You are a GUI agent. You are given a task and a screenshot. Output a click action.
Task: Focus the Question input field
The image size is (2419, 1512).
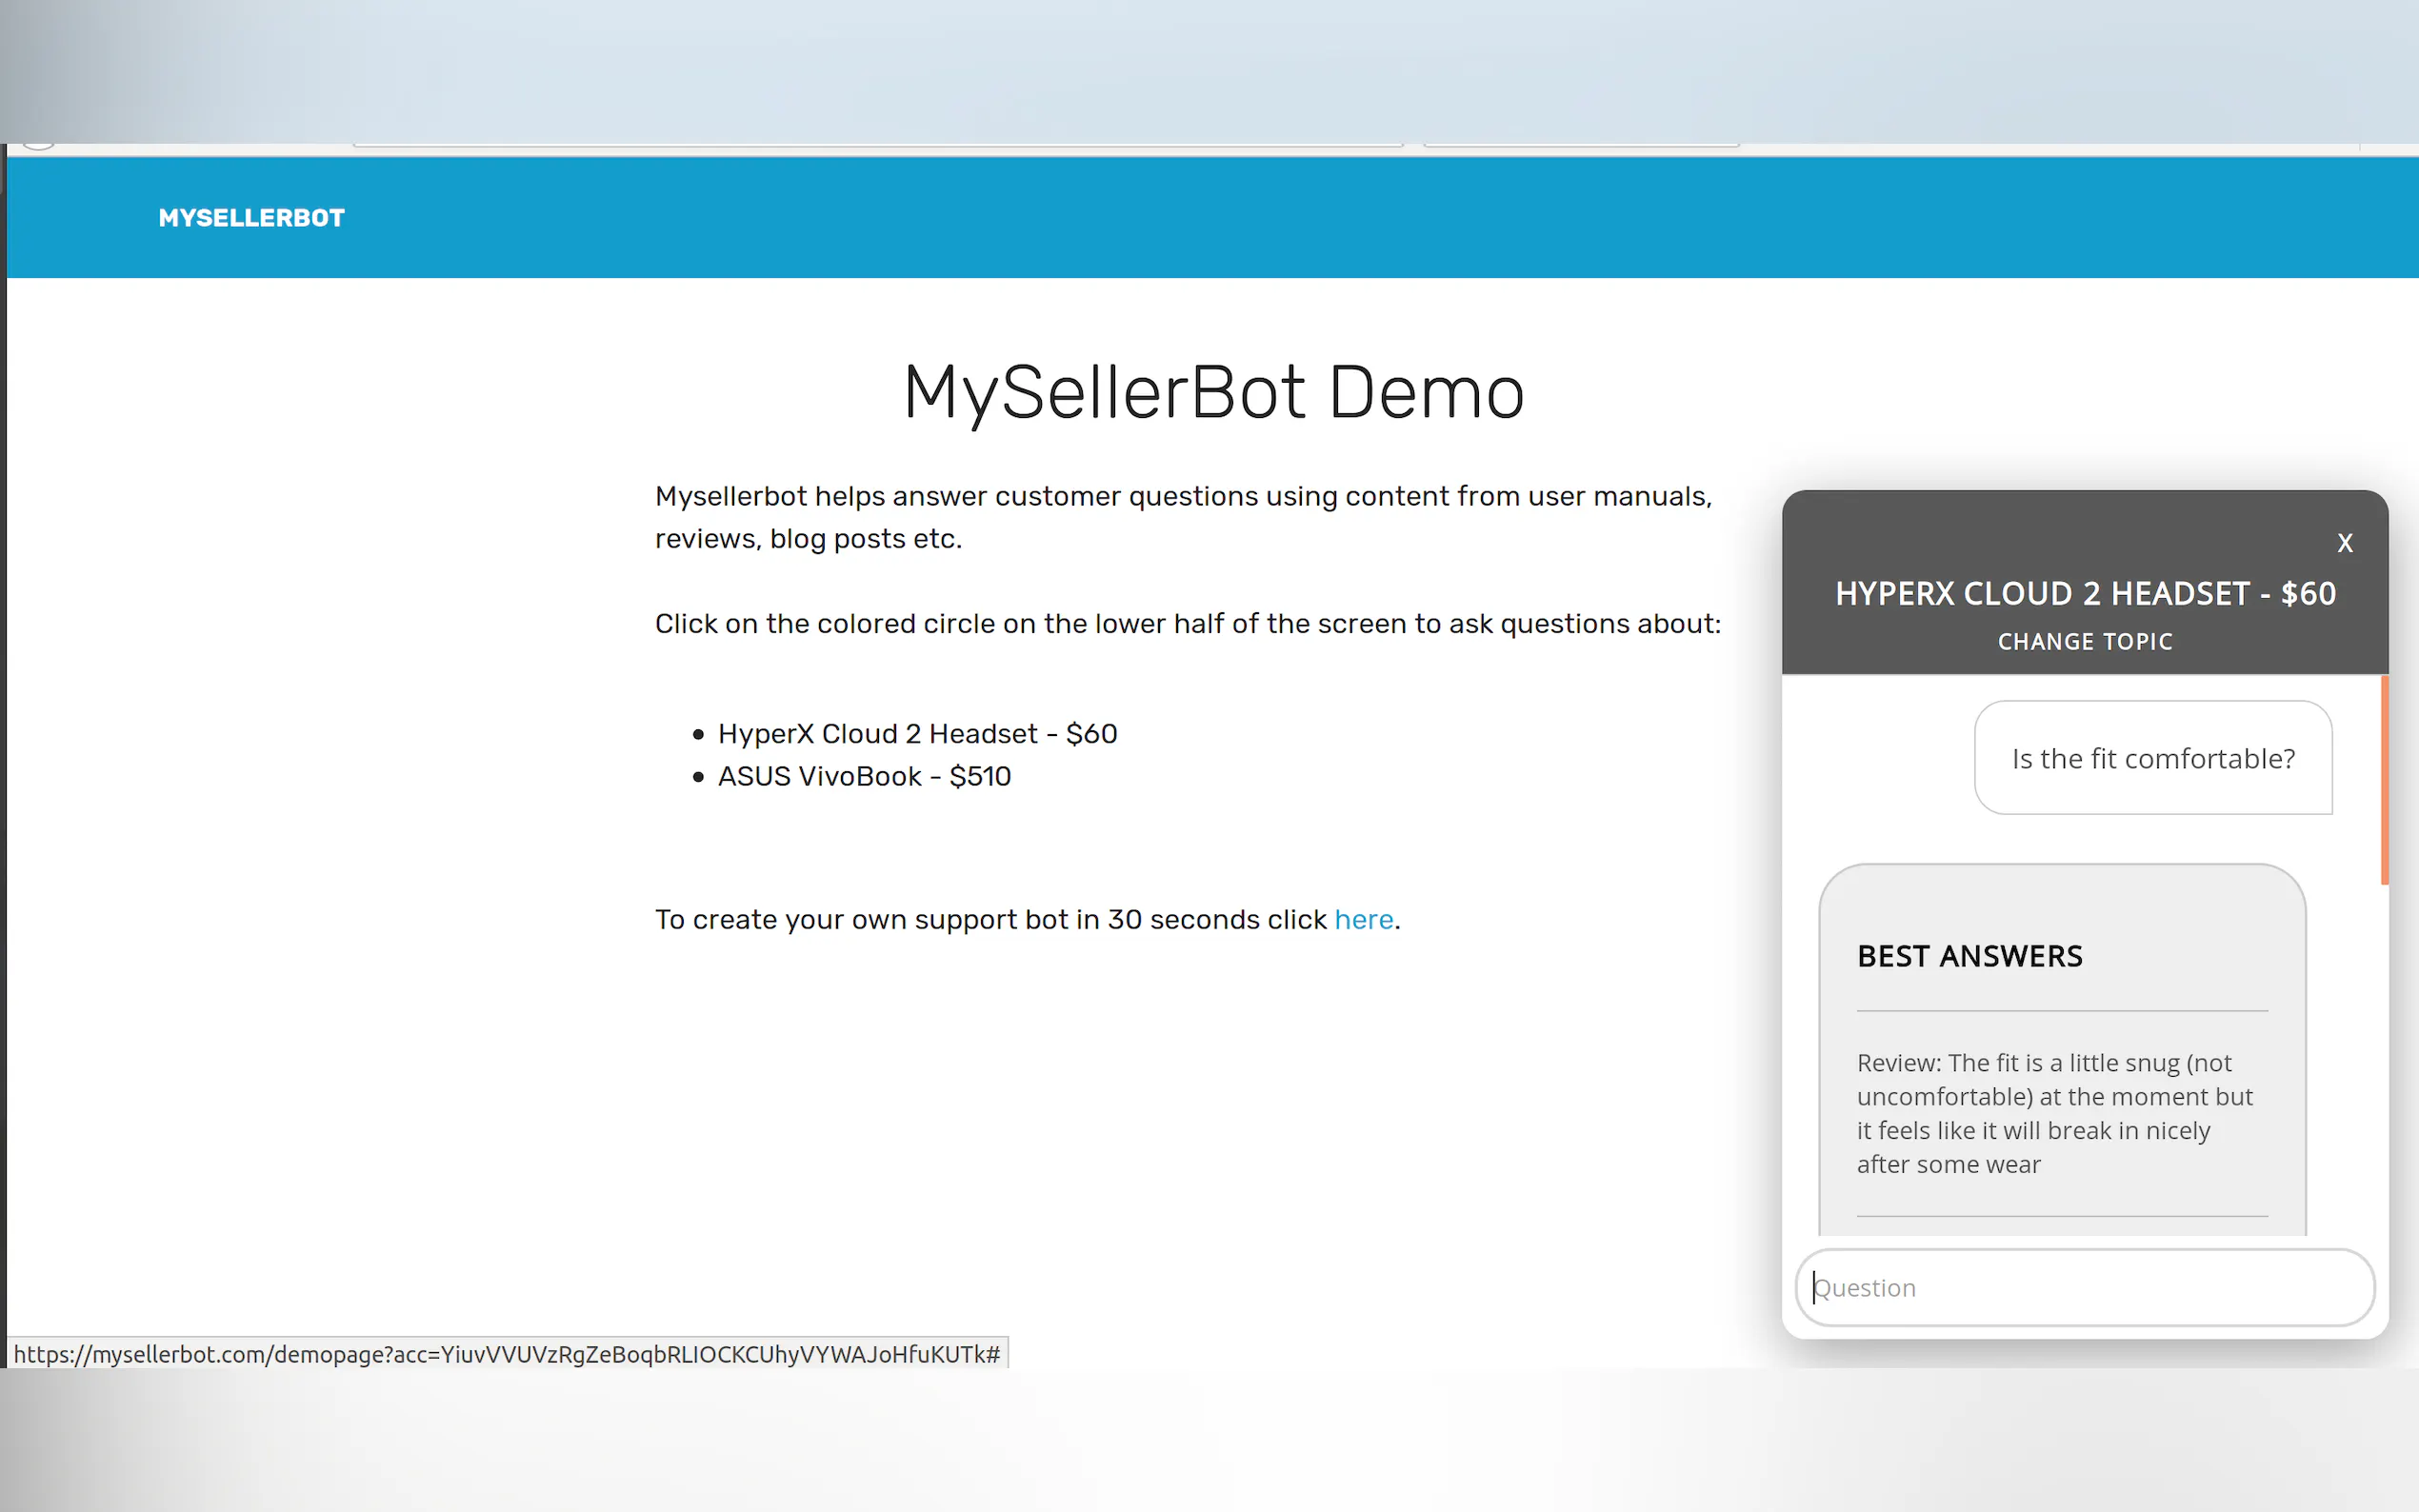tap(2084, 1287)
